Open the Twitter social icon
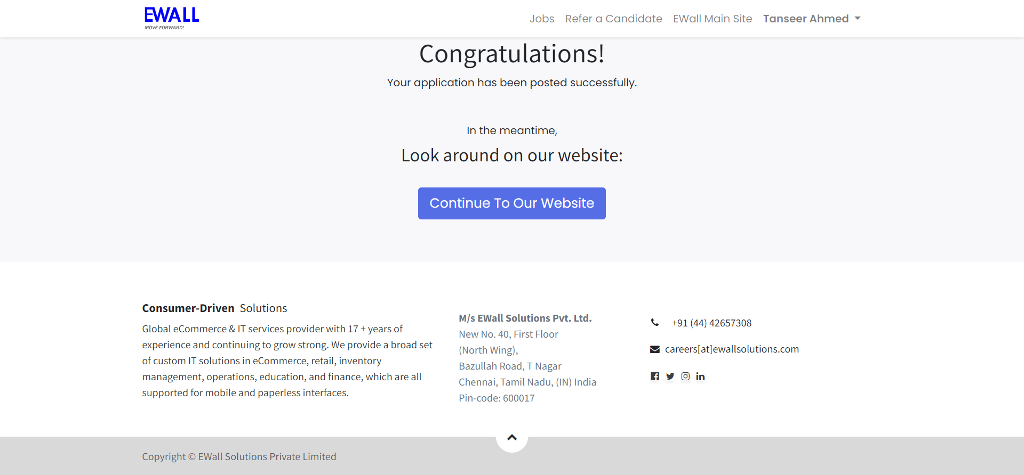 point(670,376)
